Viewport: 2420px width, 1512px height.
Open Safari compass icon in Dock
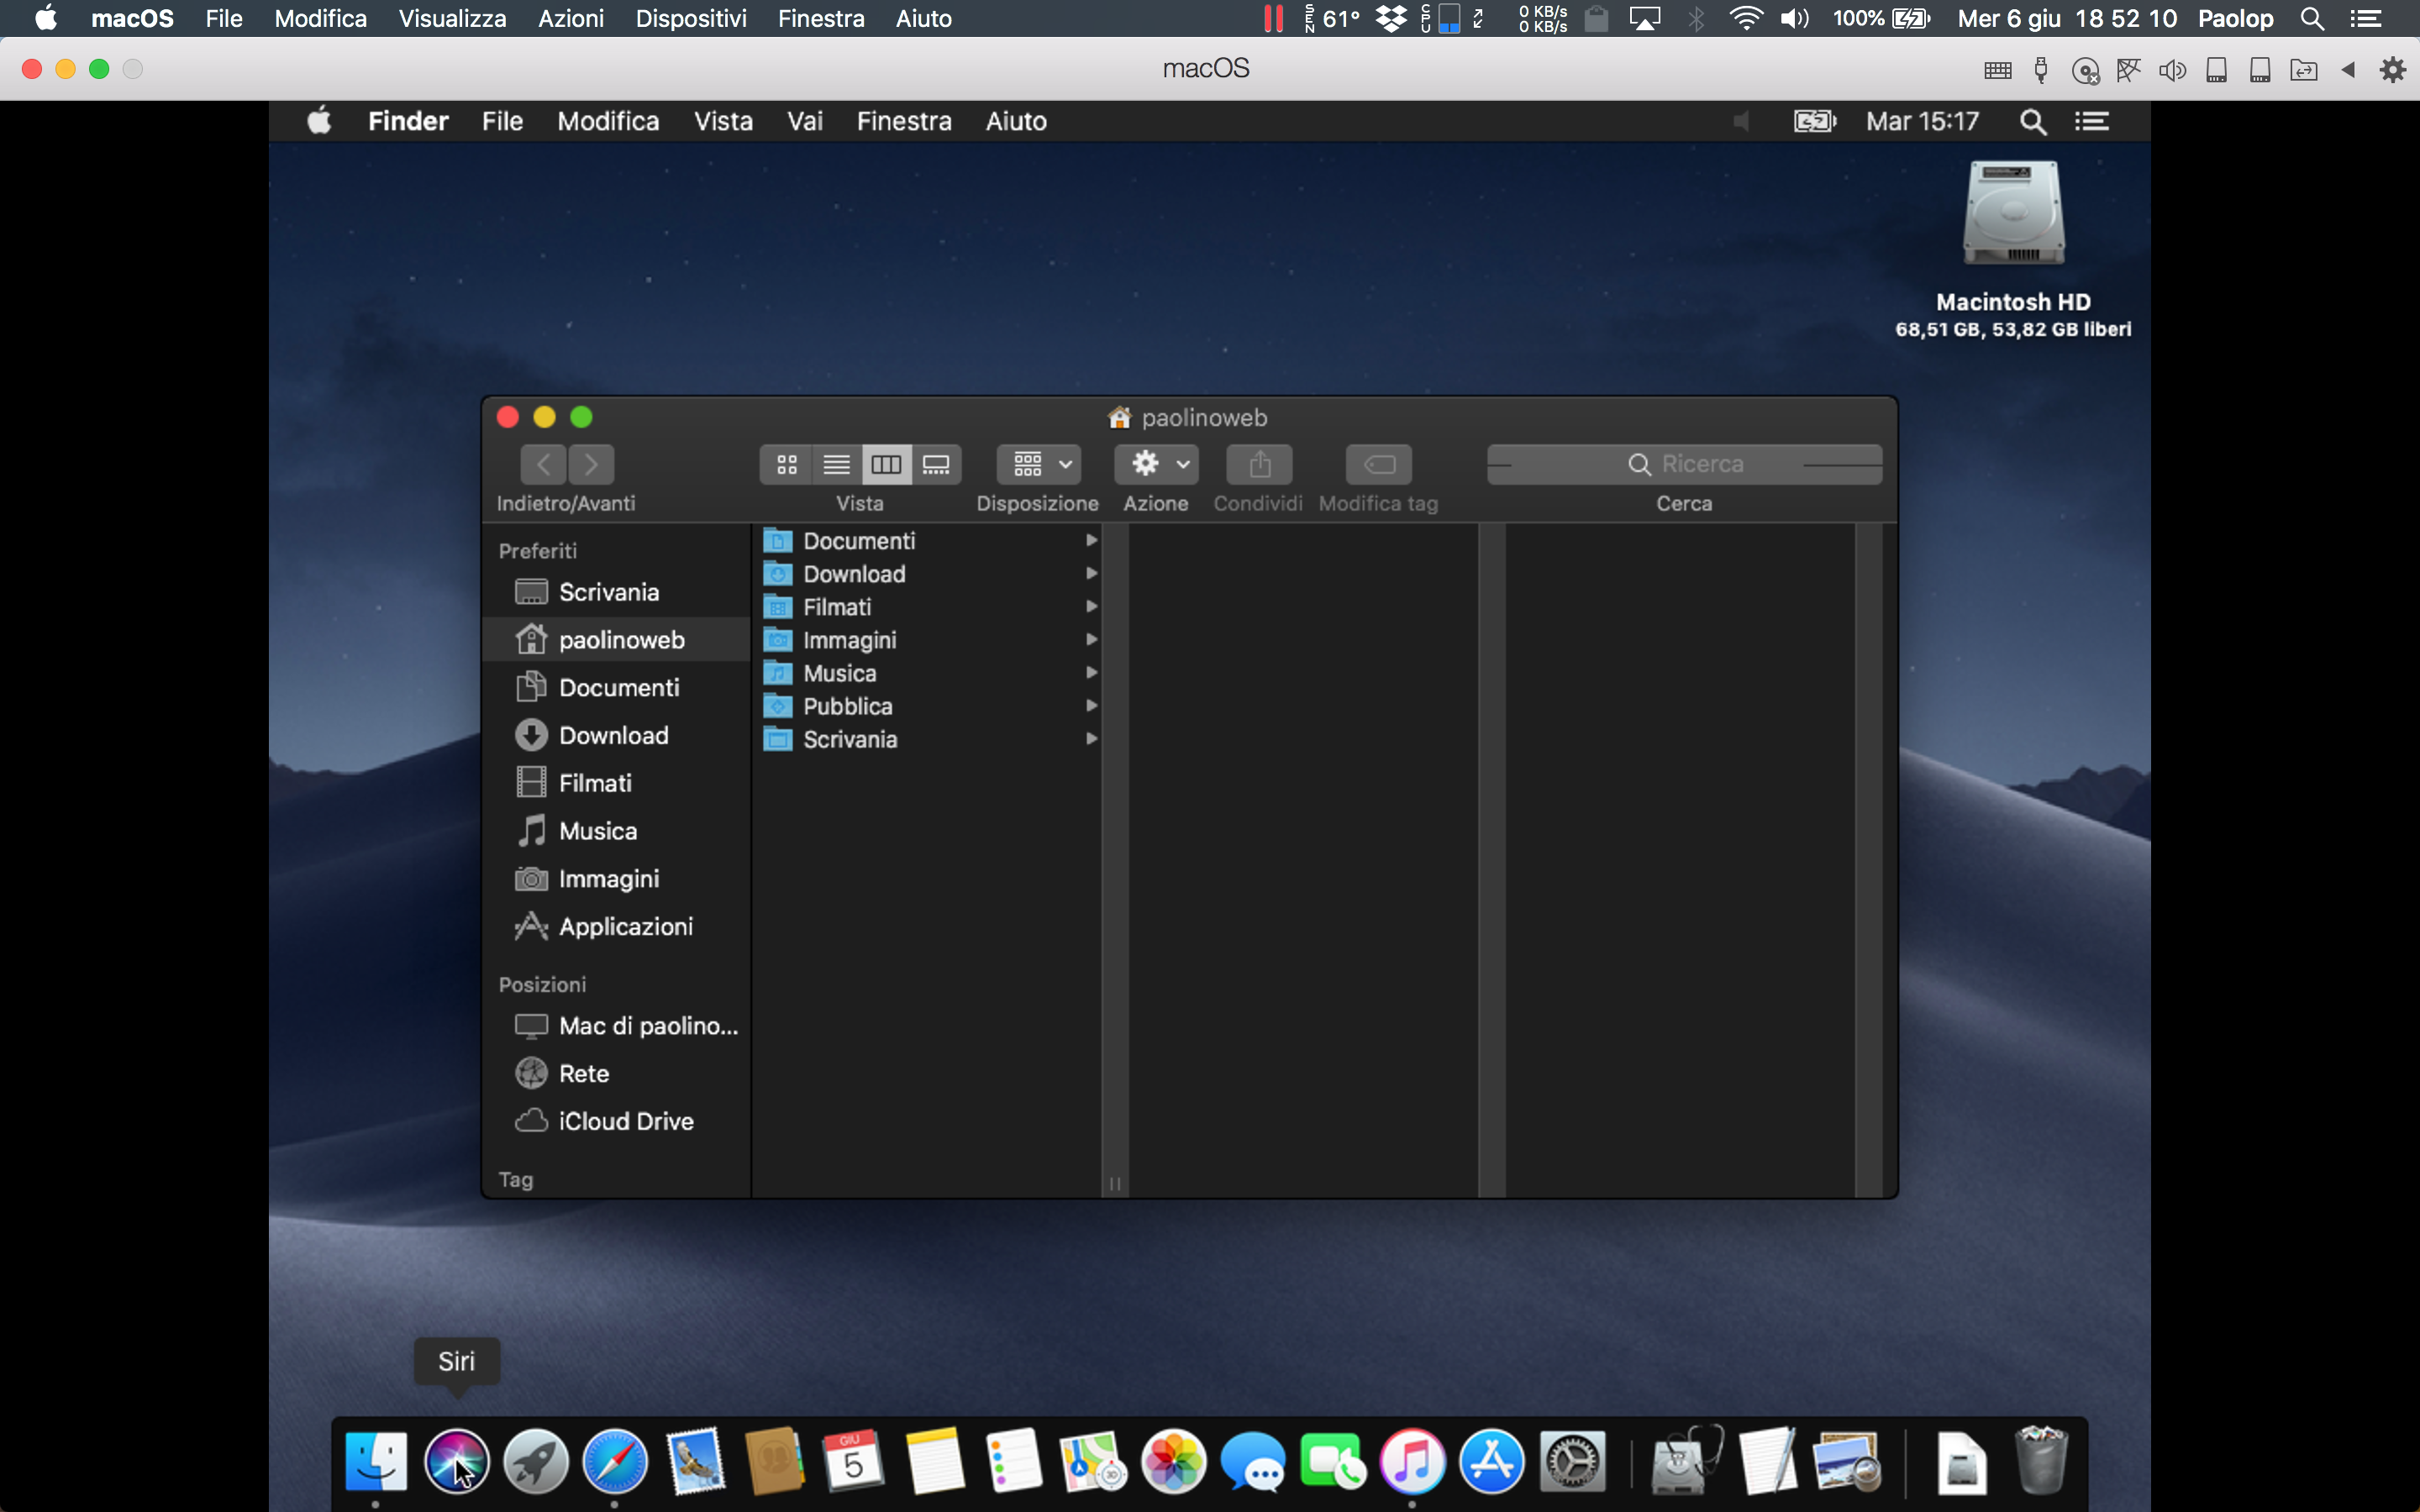615,1462
